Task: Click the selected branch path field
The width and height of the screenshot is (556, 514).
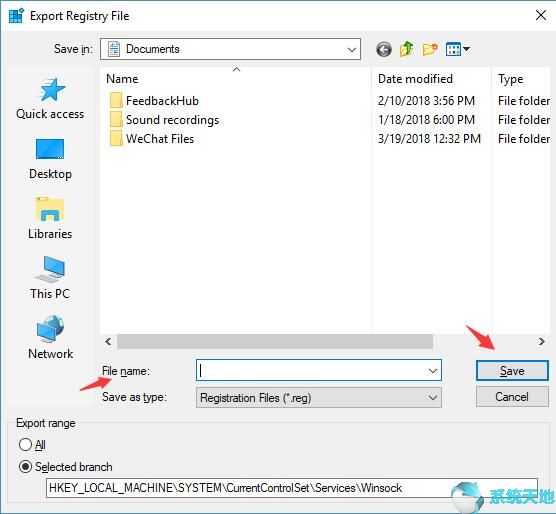Action: [x=292, y=488]
